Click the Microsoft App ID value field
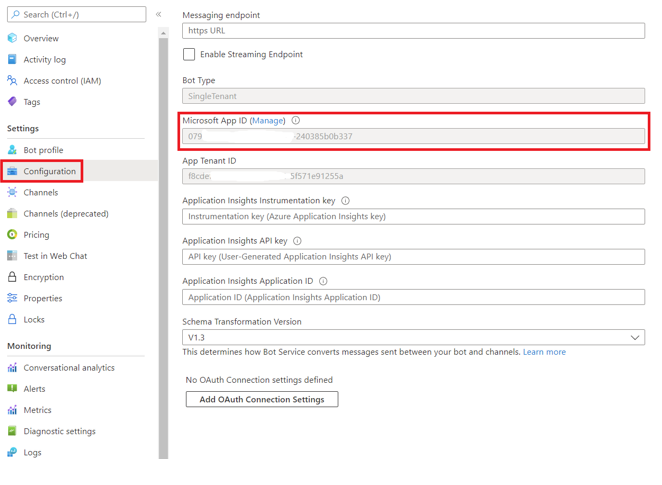 (x=413, y=136)
